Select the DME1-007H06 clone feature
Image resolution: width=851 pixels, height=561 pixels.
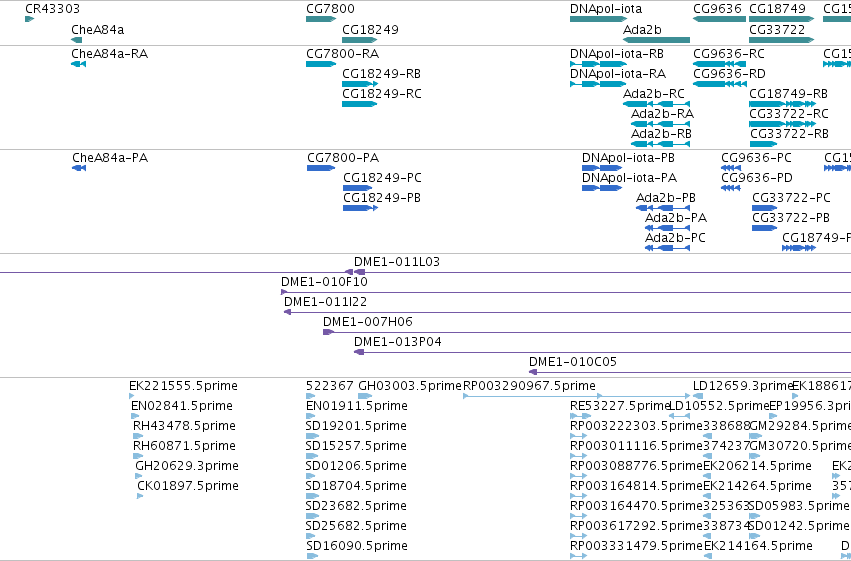click(587, 333)
